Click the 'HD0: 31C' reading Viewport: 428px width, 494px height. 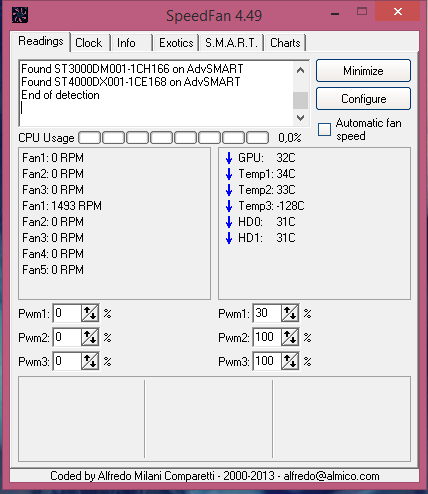[267, 222]
